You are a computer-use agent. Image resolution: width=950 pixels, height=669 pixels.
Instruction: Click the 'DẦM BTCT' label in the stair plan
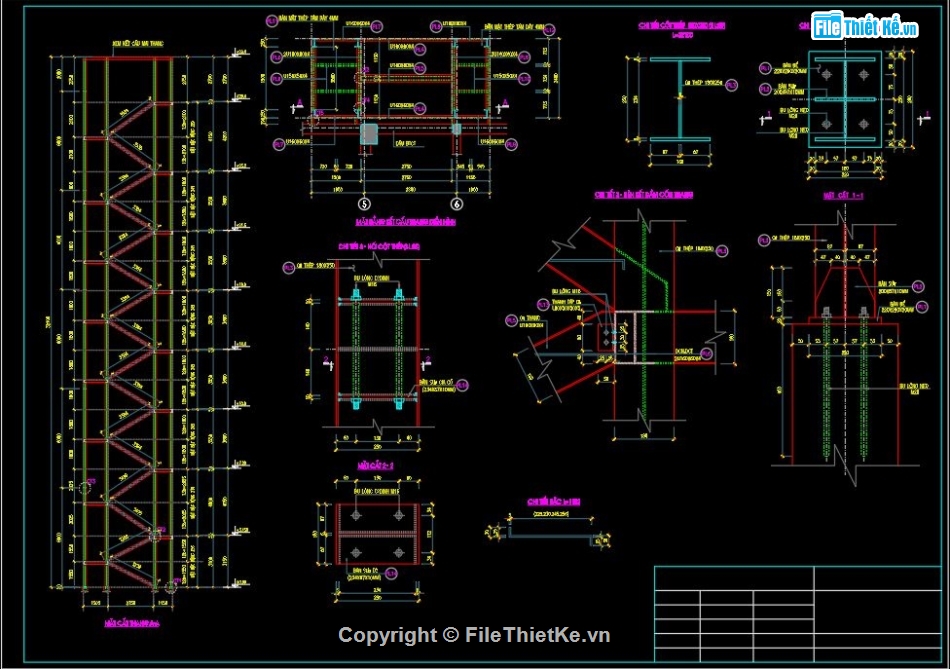tap(405, 144)
